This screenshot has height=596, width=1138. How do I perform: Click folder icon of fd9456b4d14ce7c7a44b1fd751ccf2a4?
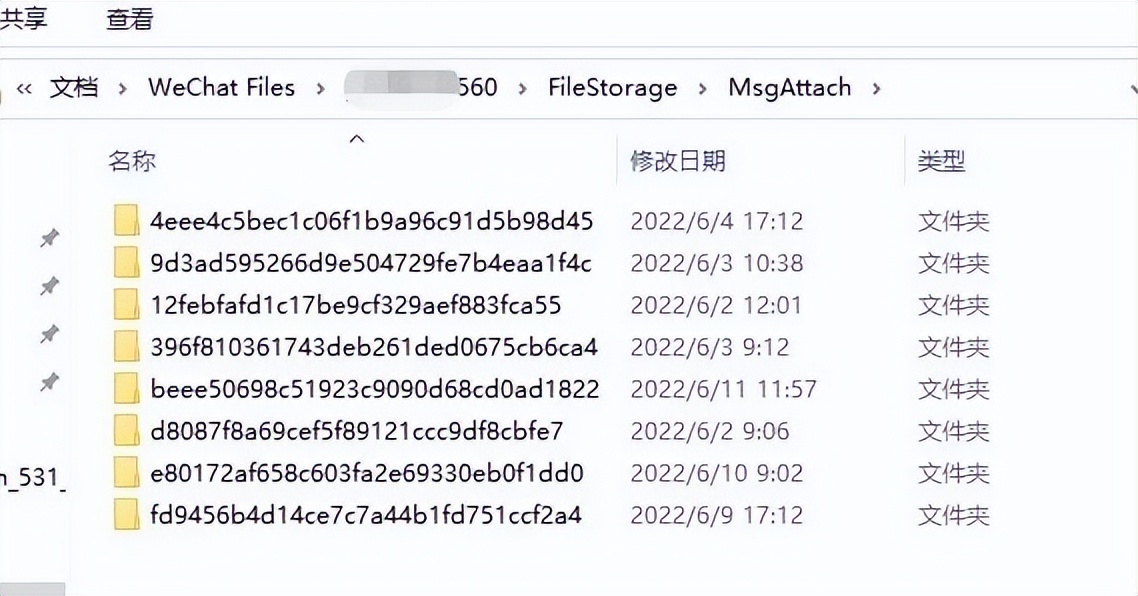pyautogui.click(x=126, y=515)
